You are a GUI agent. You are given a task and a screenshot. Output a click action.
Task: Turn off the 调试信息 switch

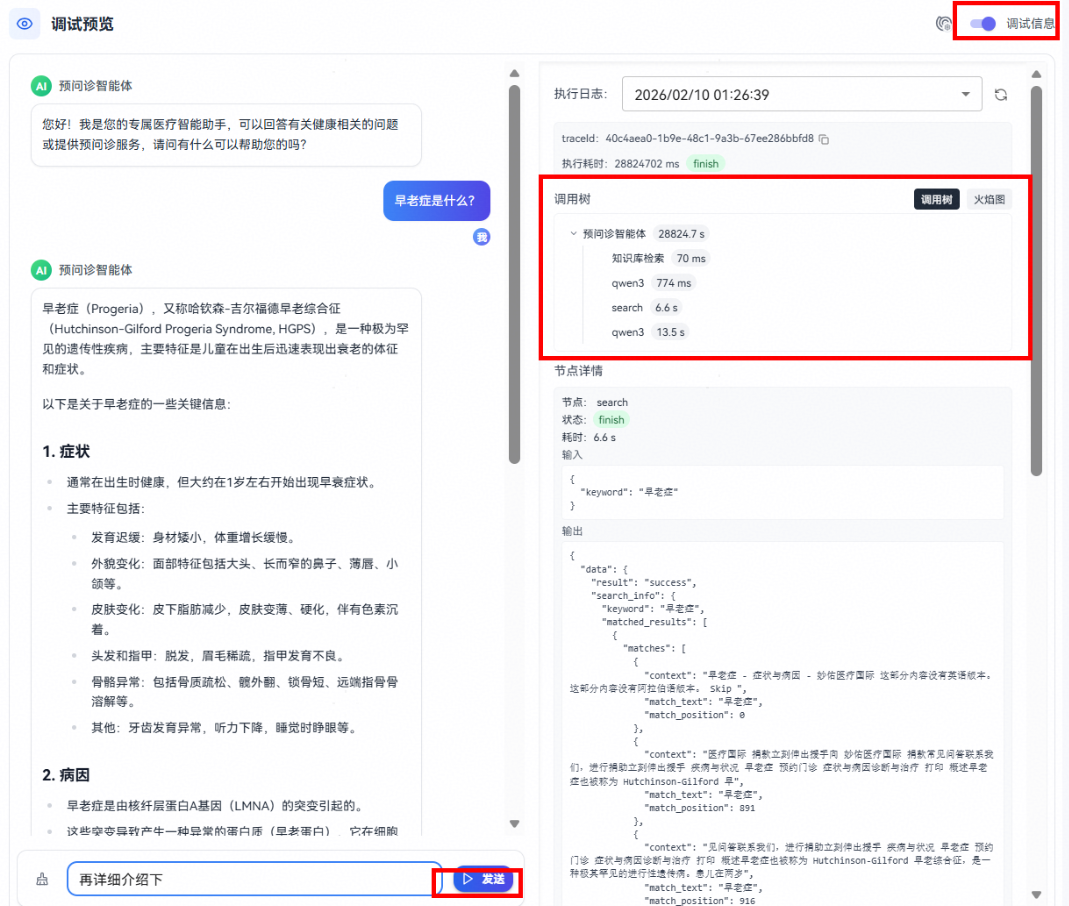click(x=984, y=24)
